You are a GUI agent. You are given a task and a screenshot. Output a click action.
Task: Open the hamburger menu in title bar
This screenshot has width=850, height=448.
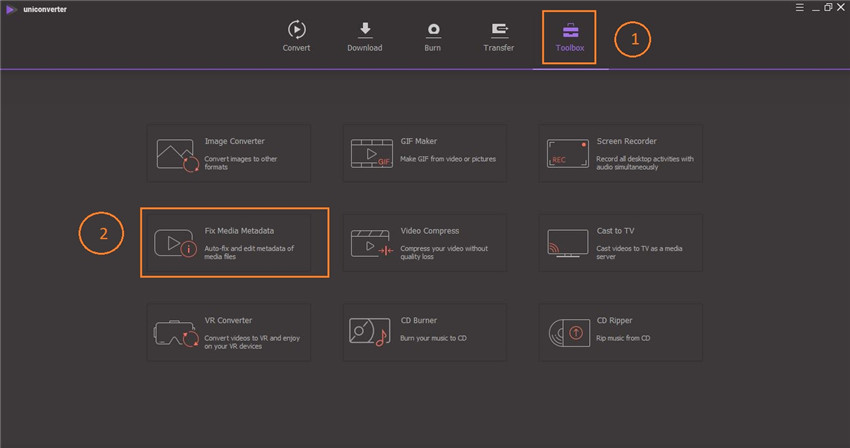799,7
